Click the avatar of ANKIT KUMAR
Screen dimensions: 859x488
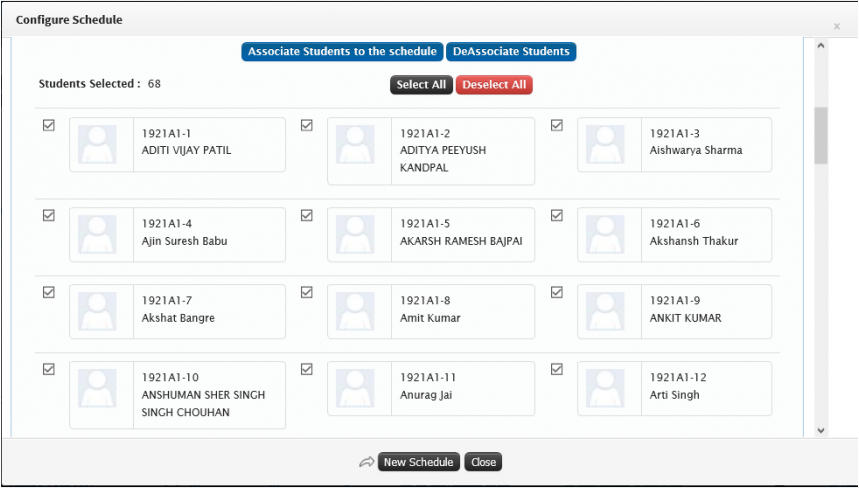click(x=605, y=312)
